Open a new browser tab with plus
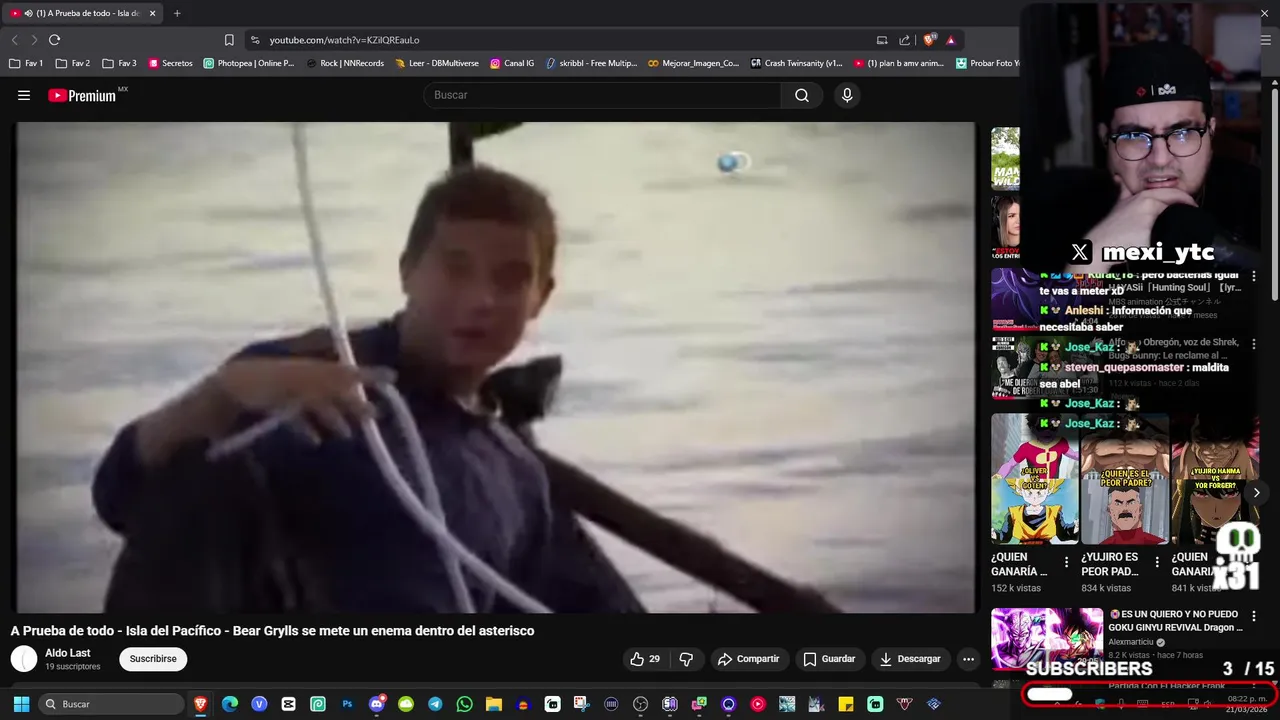 (x=177, y=13)
